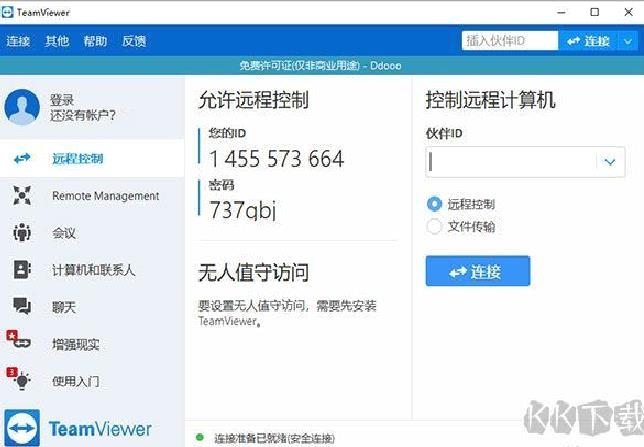The width and height of the screenshot is (644, 447).
Task: Click the 控制远程计算机 heading
Action: pos(491,100)
